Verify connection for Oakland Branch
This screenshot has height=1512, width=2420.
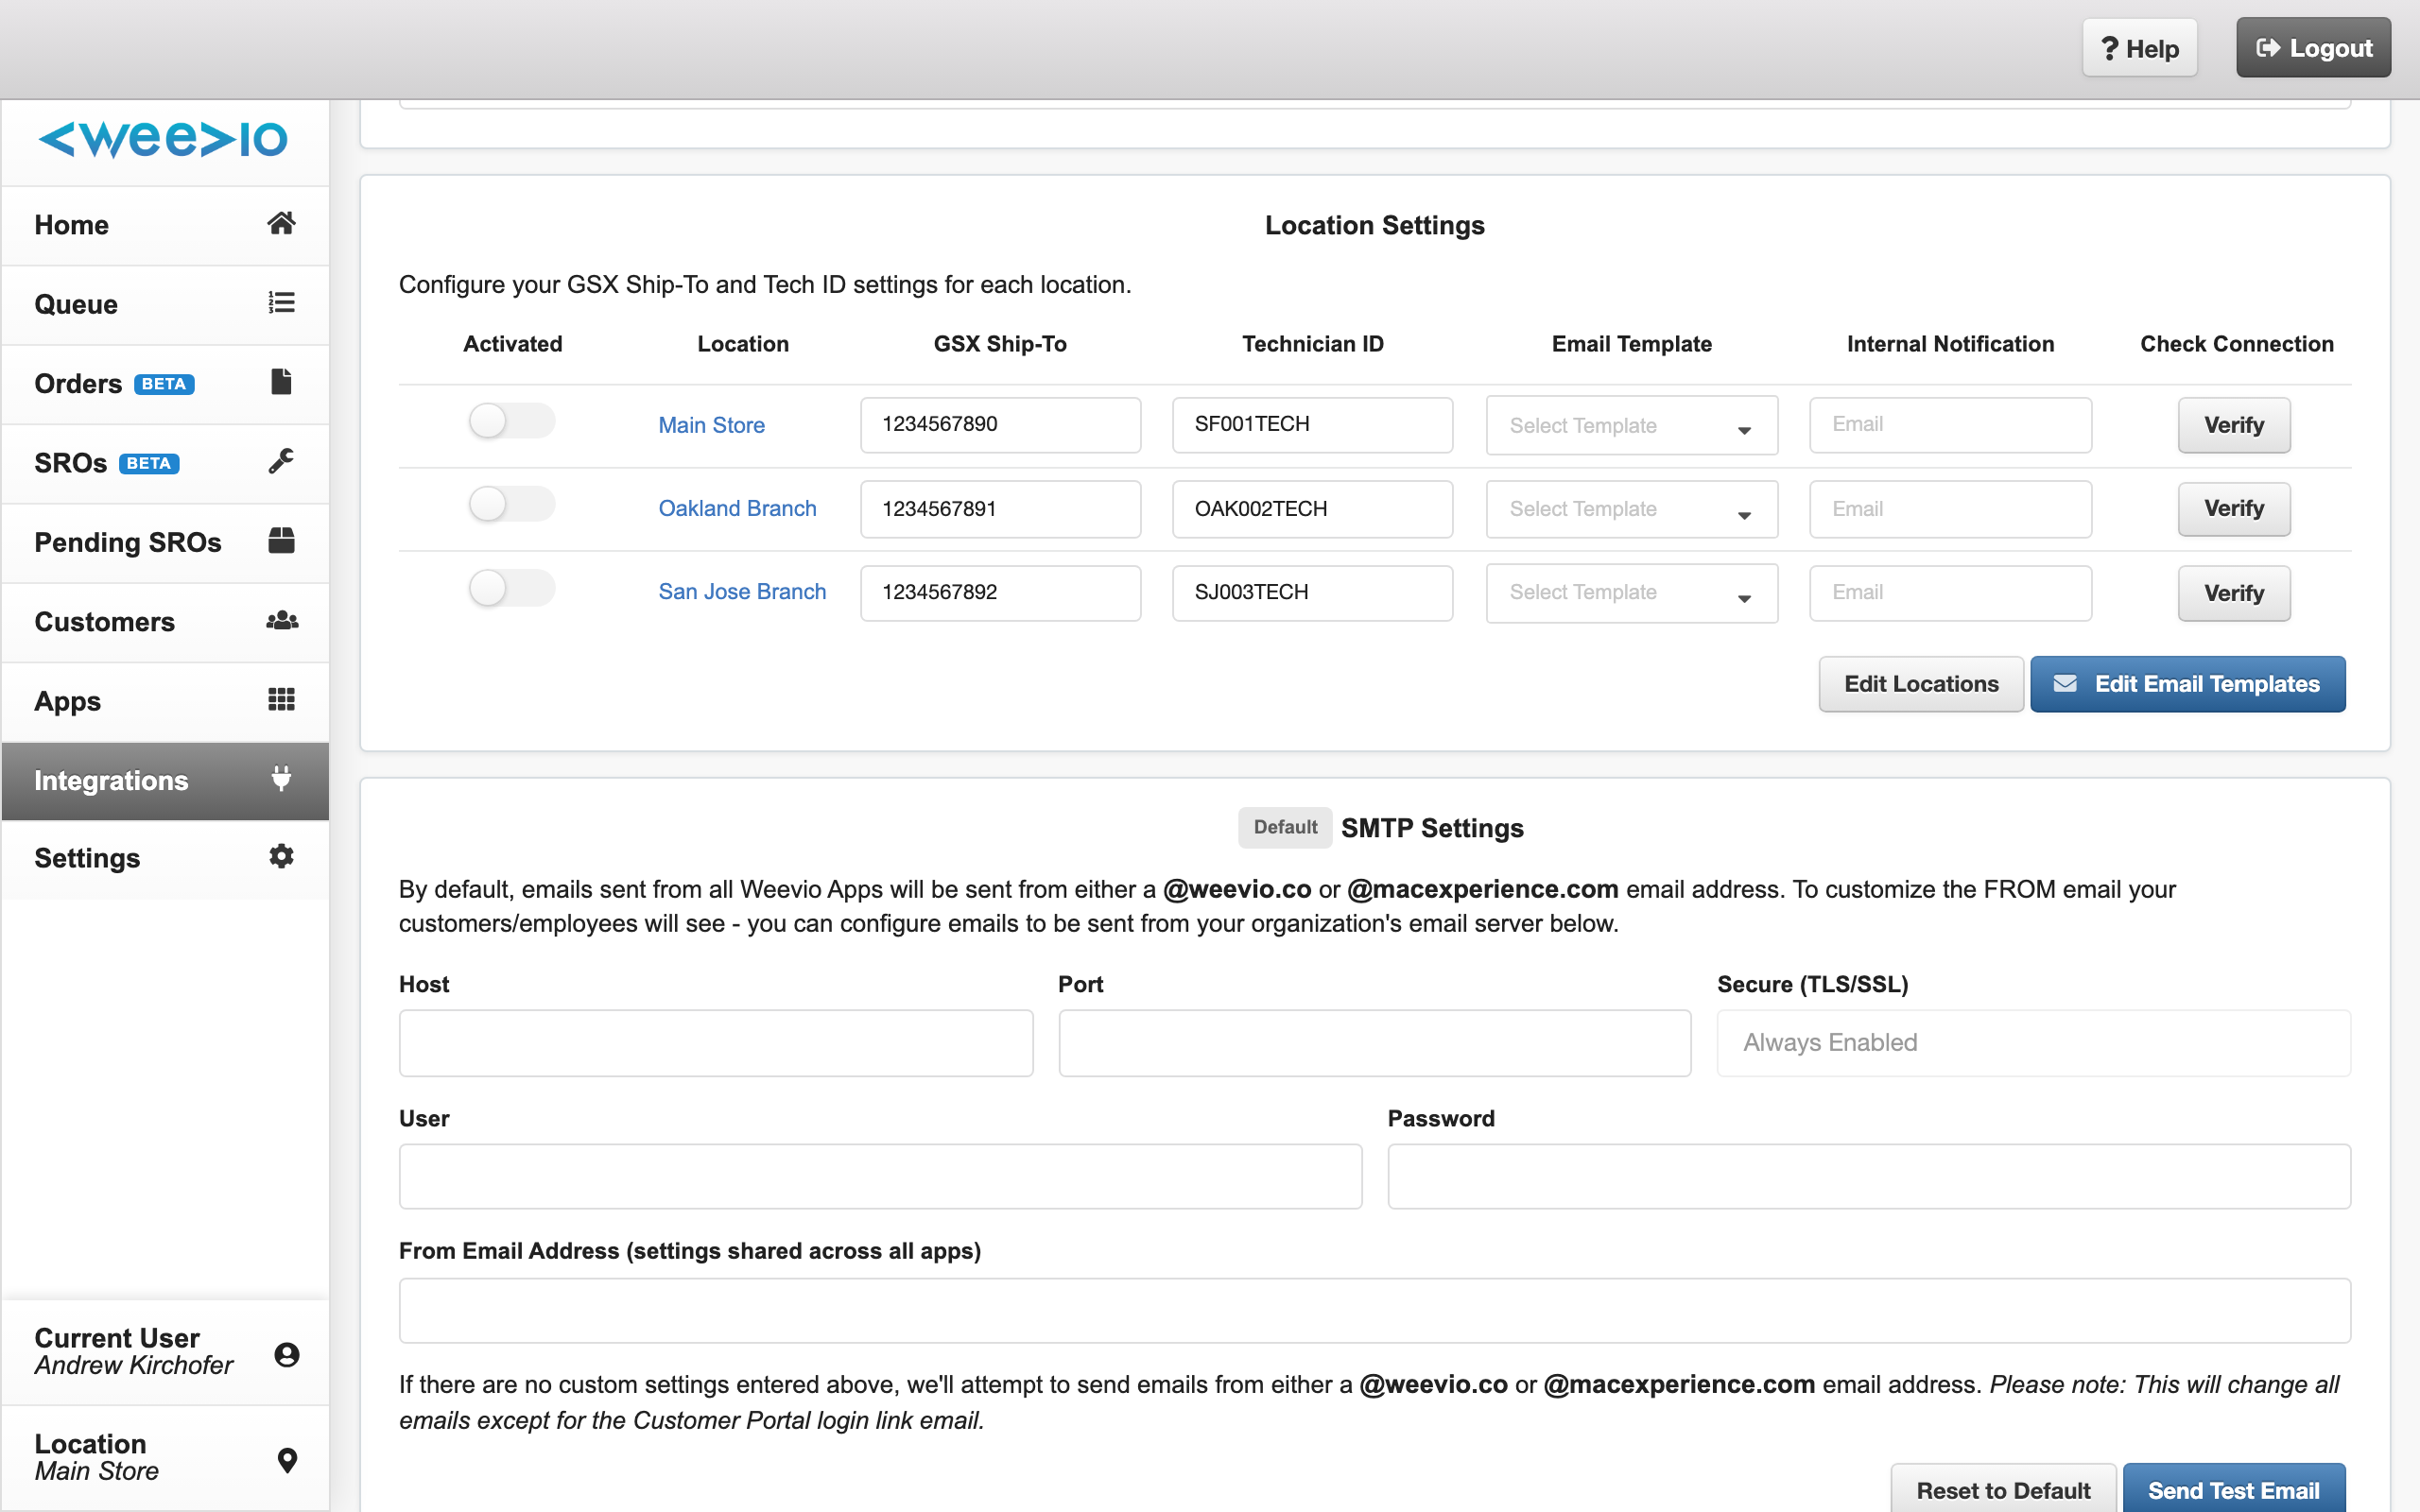pyautogui.click(x=2234, y=509)
